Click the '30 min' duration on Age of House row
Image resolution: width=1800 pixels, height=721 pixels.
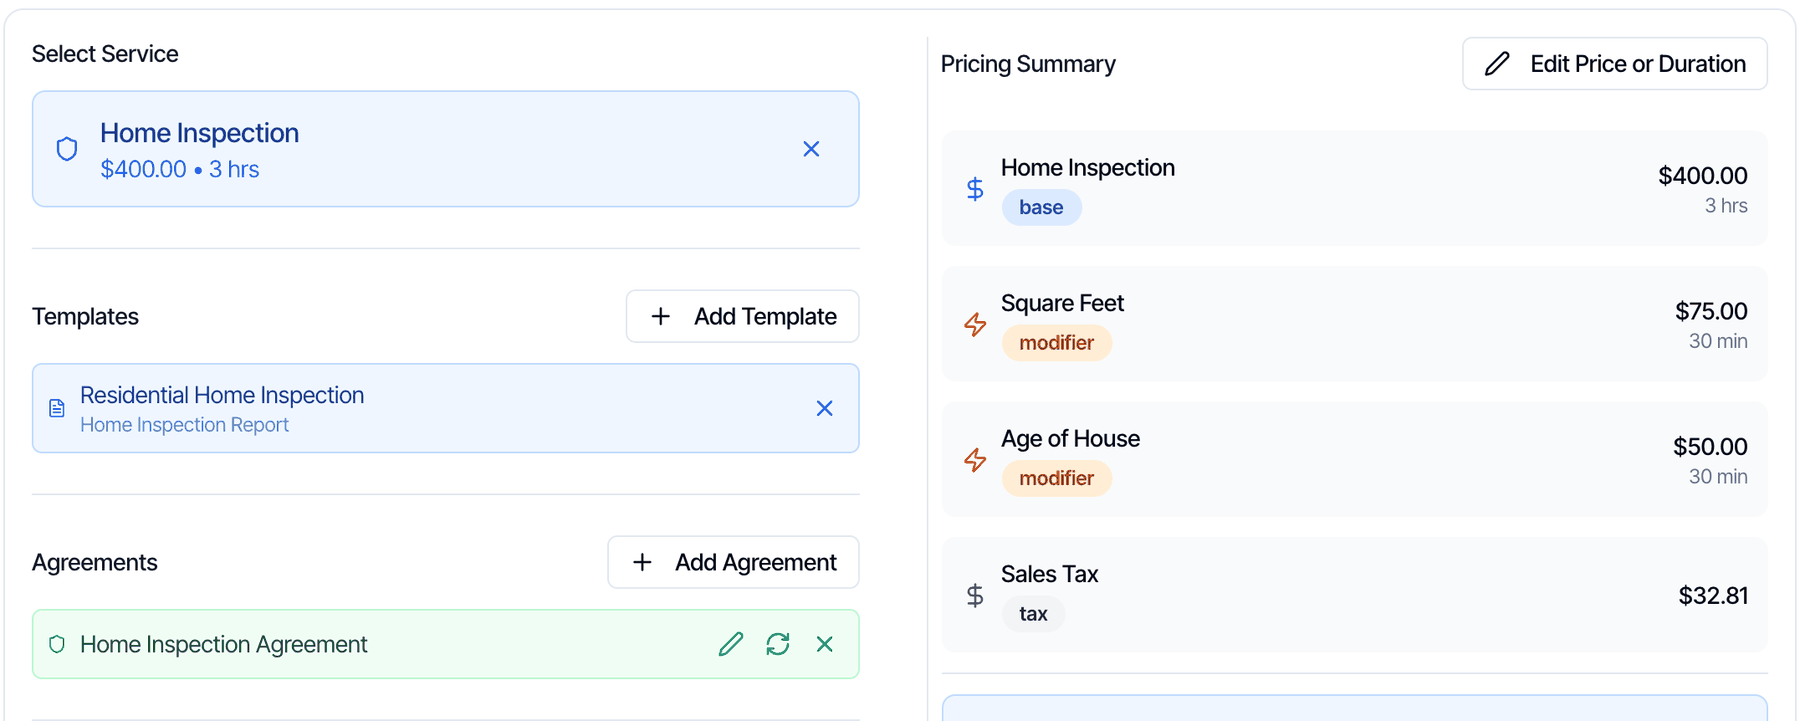pyautogui.click(x=1718, y=477)
